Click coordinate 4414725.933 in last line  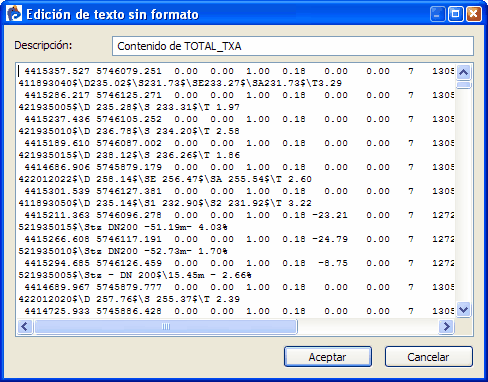point(57,311)
